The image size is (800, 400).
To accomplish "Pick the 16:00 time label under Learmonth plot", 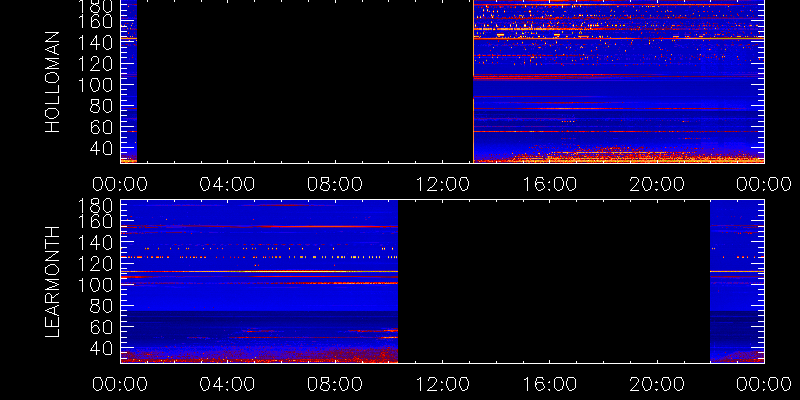I will pyautogui.click(x=549, y=384).
